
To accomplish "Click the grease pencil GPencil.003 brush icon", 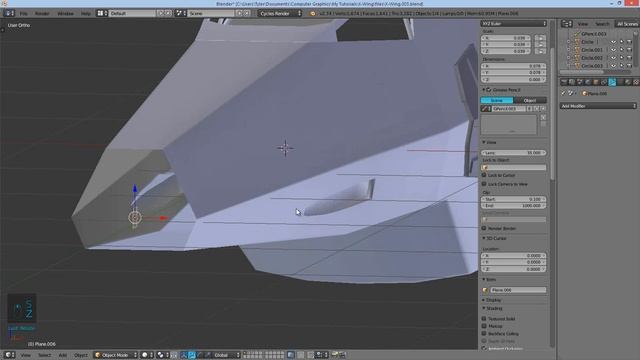I will [486, 109].
